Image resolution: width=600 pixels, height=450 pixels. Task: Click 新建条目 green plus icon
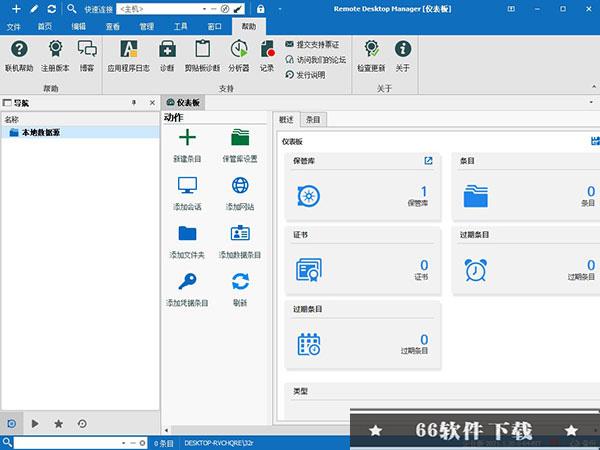(187, 137)
